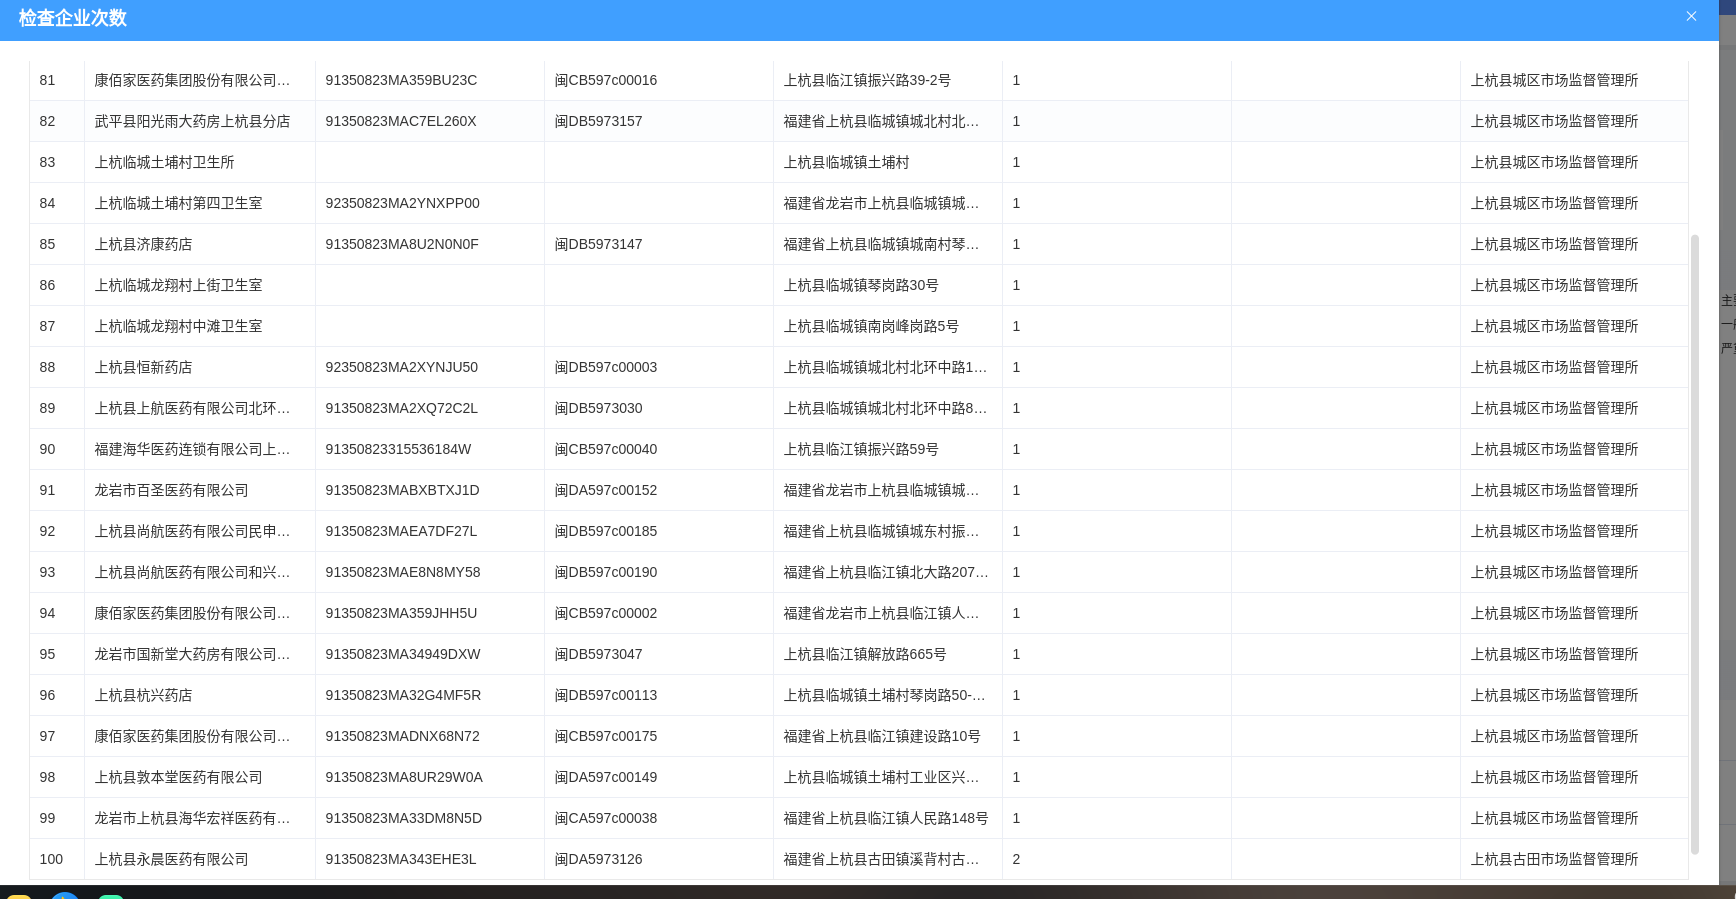Screen dimensions: 1736x899
Task: Click credit code 92350823MA2YNXPP00
Action: pos(402,203)
